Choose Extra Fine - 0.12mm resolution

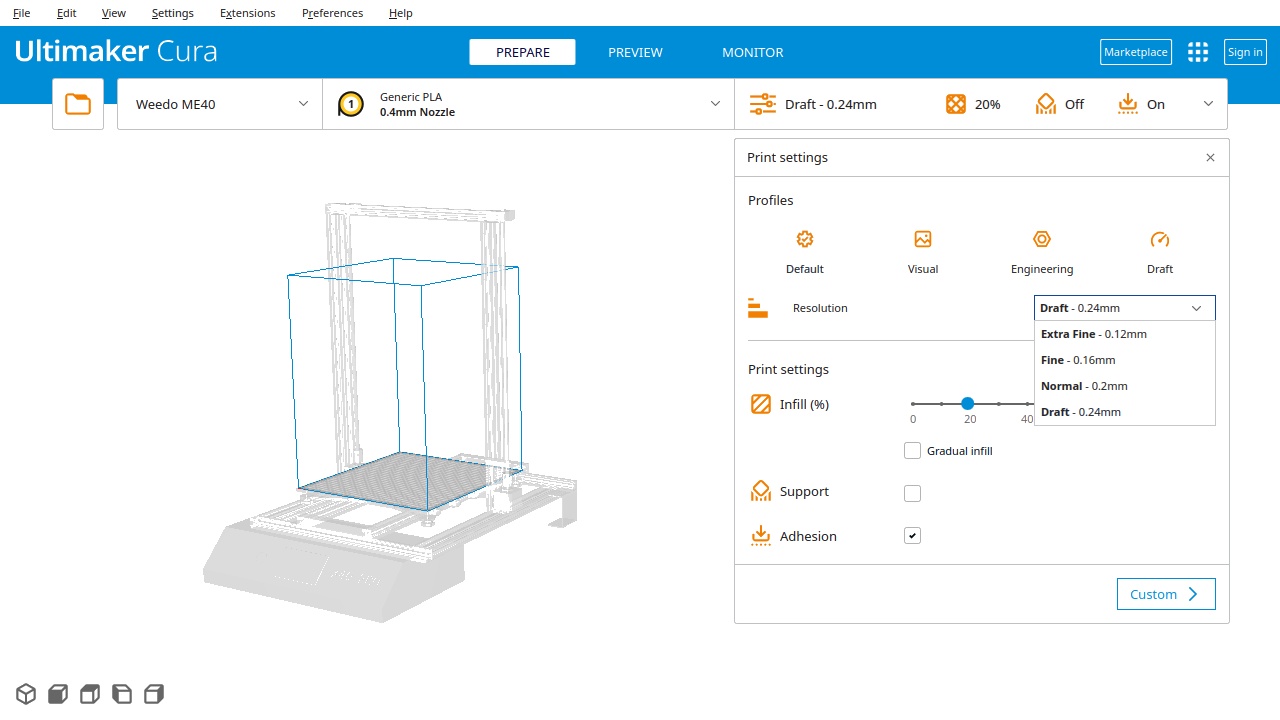pyautogui.click(x=1125, y=334)
